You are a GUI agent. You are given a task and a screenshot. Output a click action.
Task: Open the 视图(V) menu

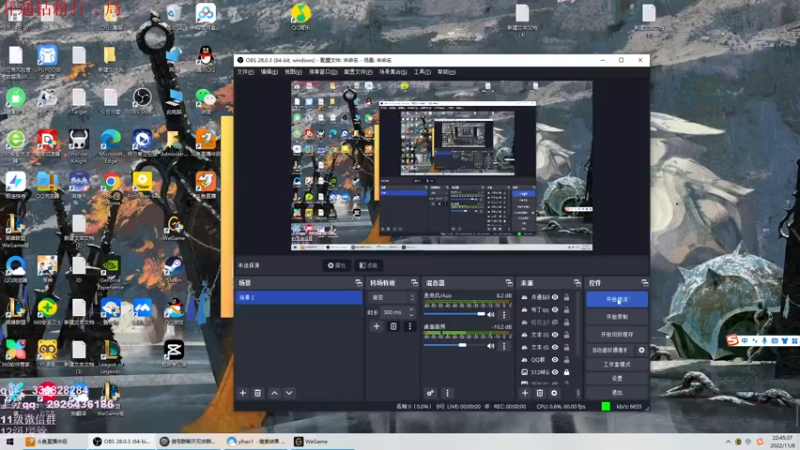pos(293,72)
